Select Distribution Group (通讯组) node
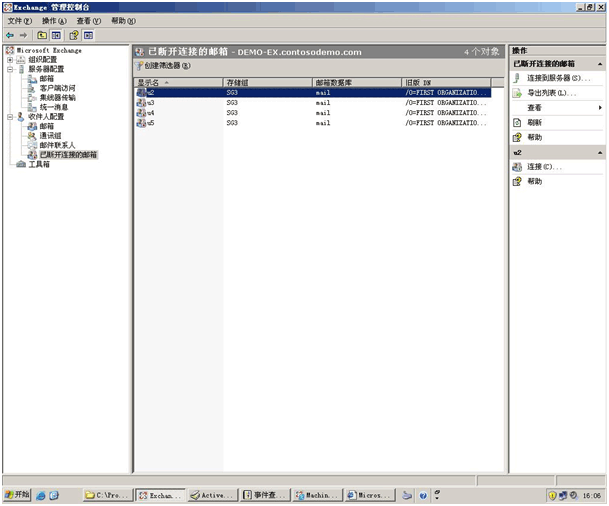The width and height of the screenshot is (609, 506). (x=50, y=136)
